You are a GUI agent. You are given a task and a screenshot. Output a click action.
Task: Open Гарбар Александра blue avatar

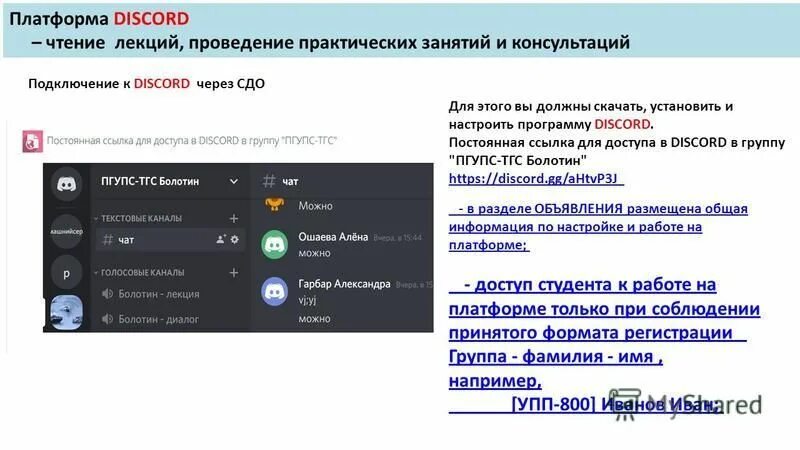[274, 291]
